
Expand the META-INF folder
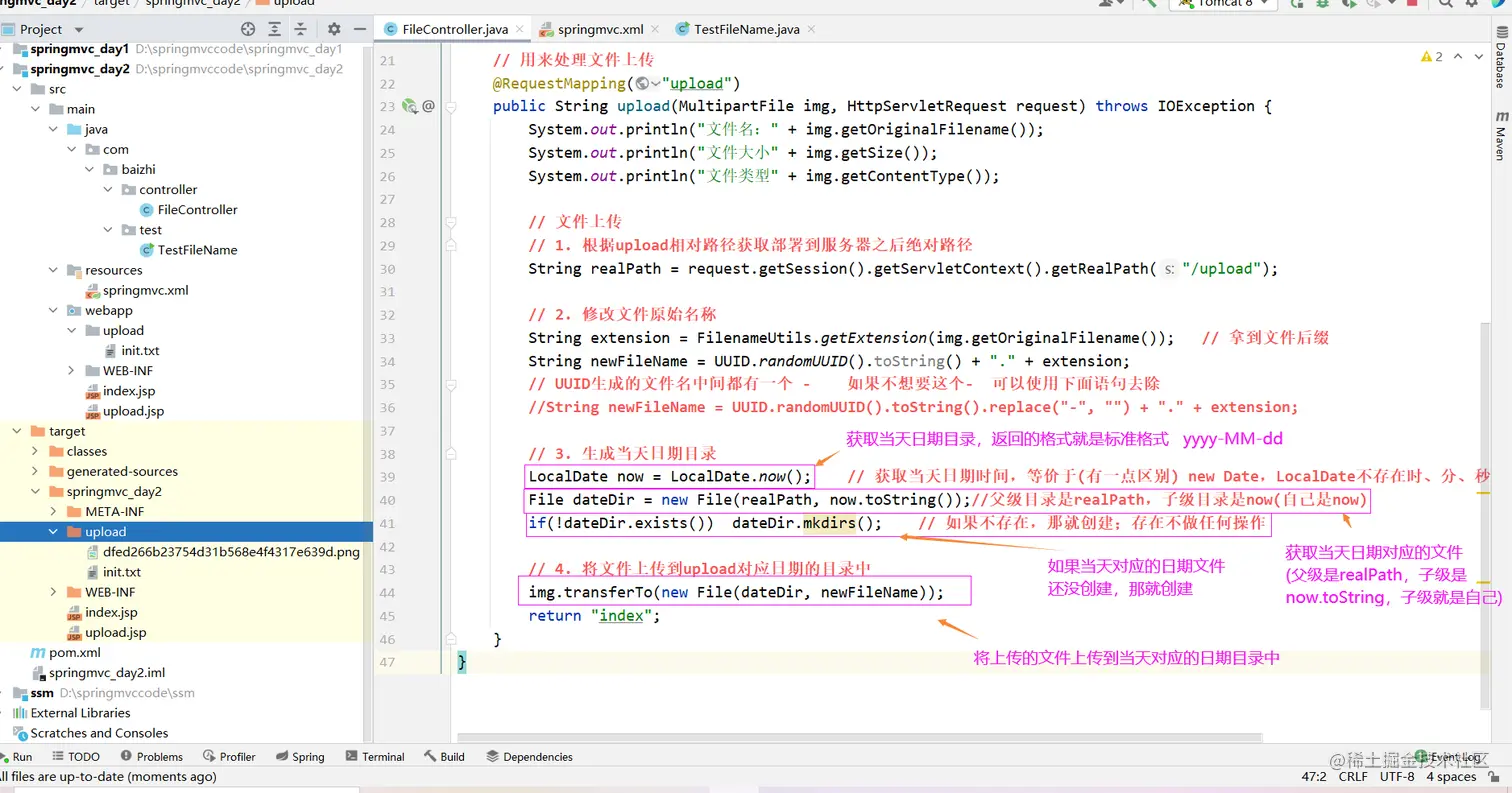55,512
